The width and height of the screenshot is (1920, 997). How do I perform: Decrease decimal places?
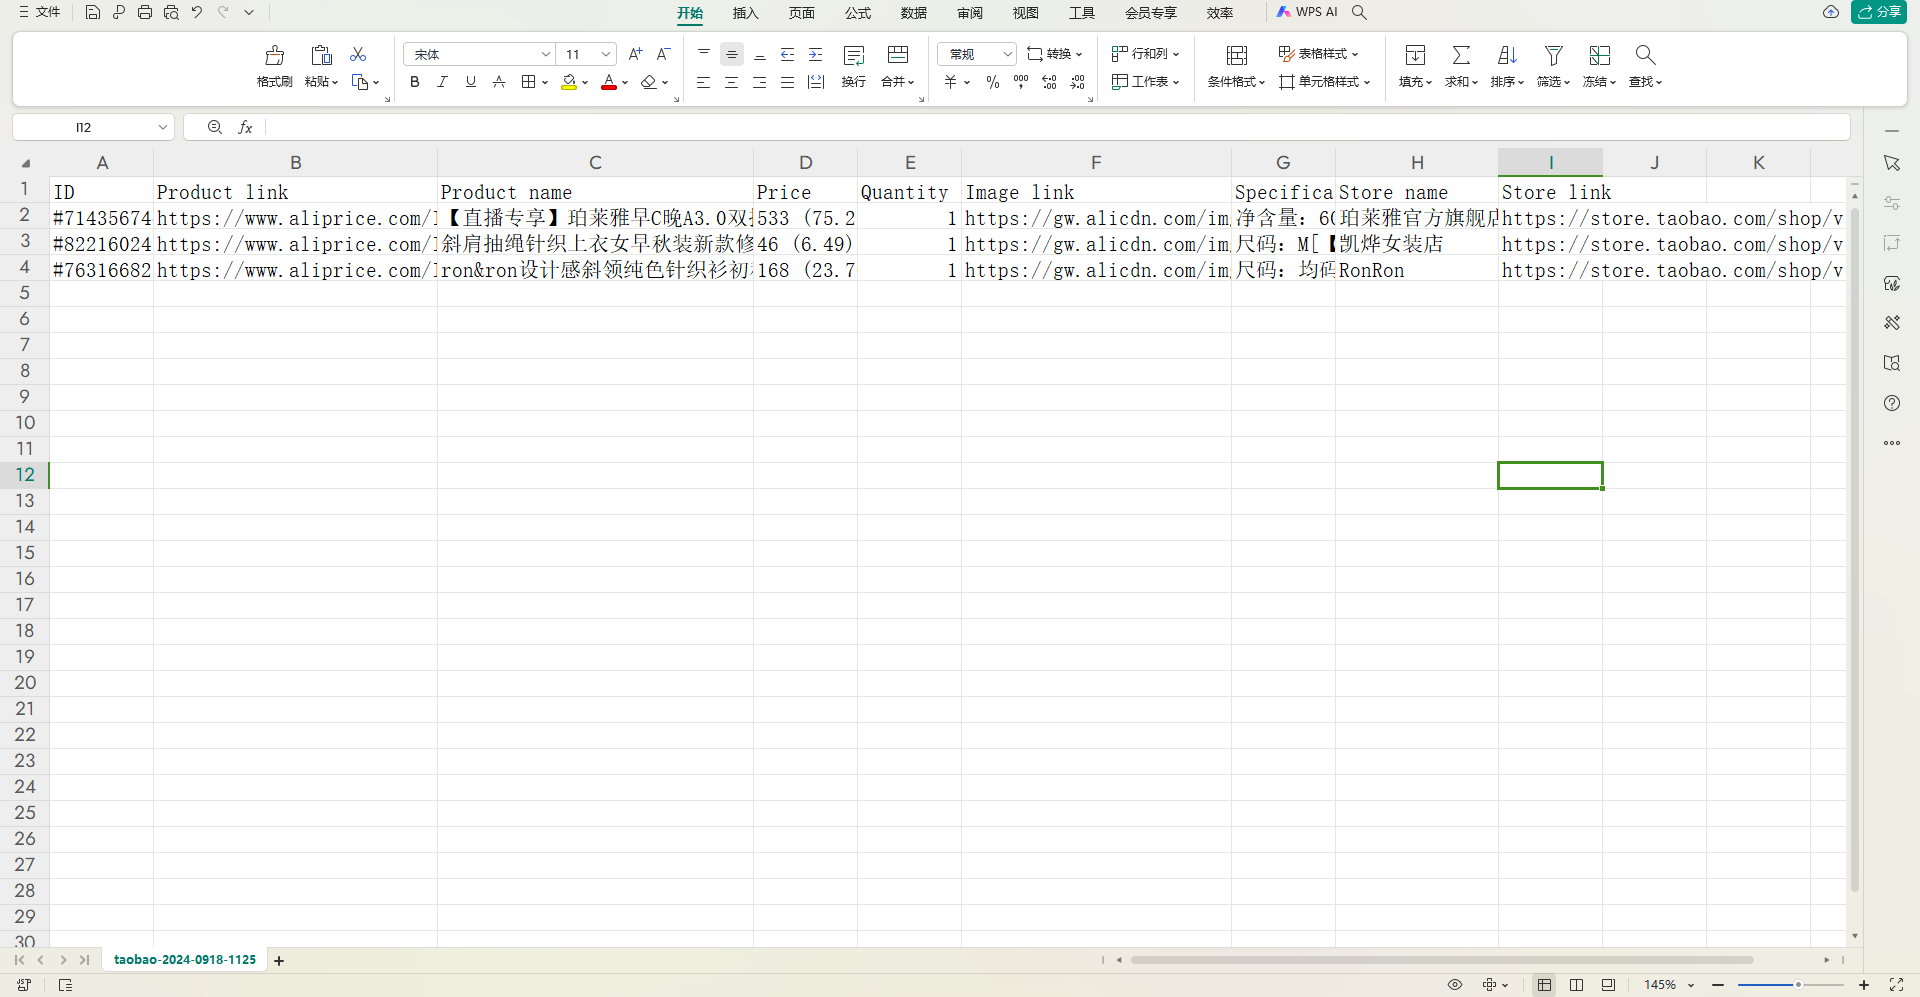coord(1077,82)
